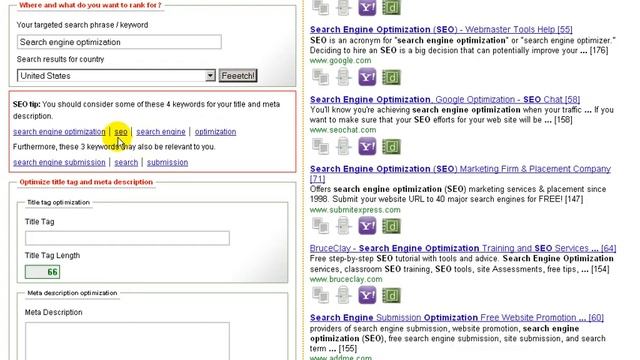The height and width of the screenshot is (360, 640).
Task: Open the SEO Chat [58] result title
Action: click(445, 99)
